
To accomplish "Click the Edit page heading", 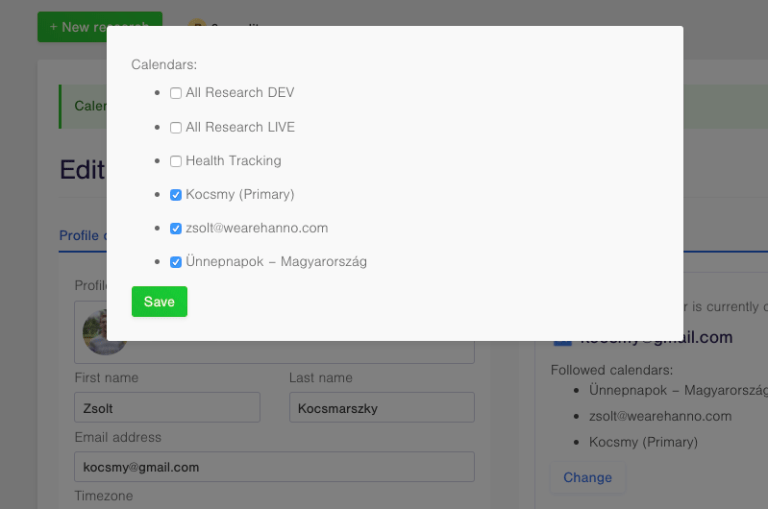I will click(x=82, y=169).
